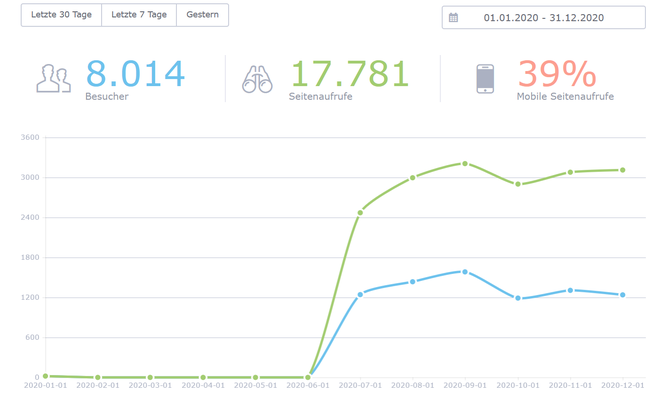This screenshot has width=660, height=400.
Task: Click the 8.014 Besucher count
Action: point(135,74)
